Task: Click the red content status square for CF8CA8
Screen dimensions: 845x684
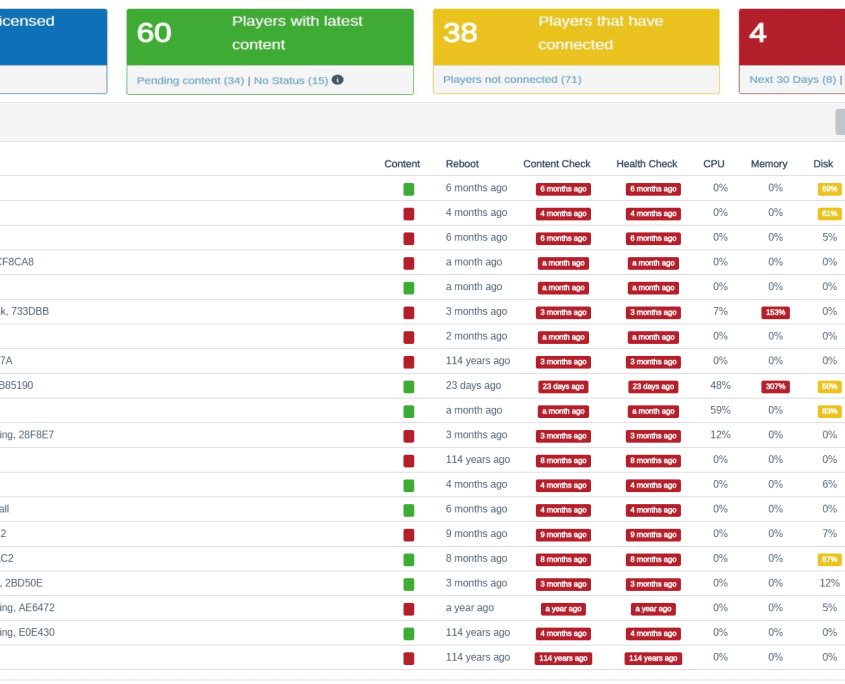Action: tap(408, 263)
